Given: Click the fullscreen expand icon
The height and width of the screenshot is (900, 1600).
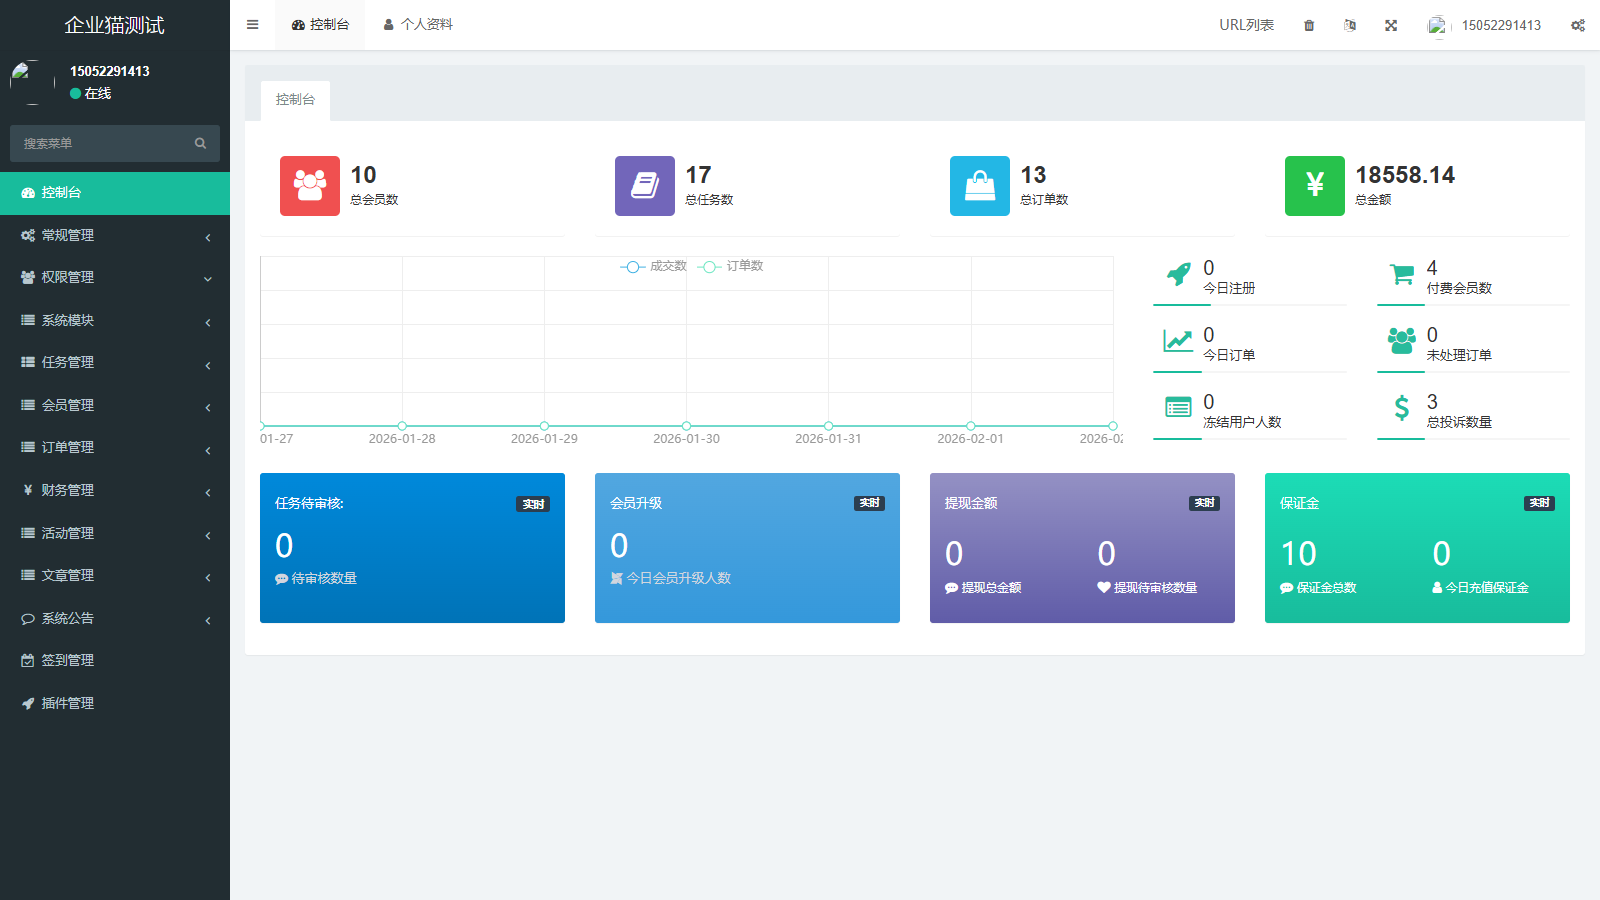Looking at the screenshot, I should click(x=1390, y=25).
